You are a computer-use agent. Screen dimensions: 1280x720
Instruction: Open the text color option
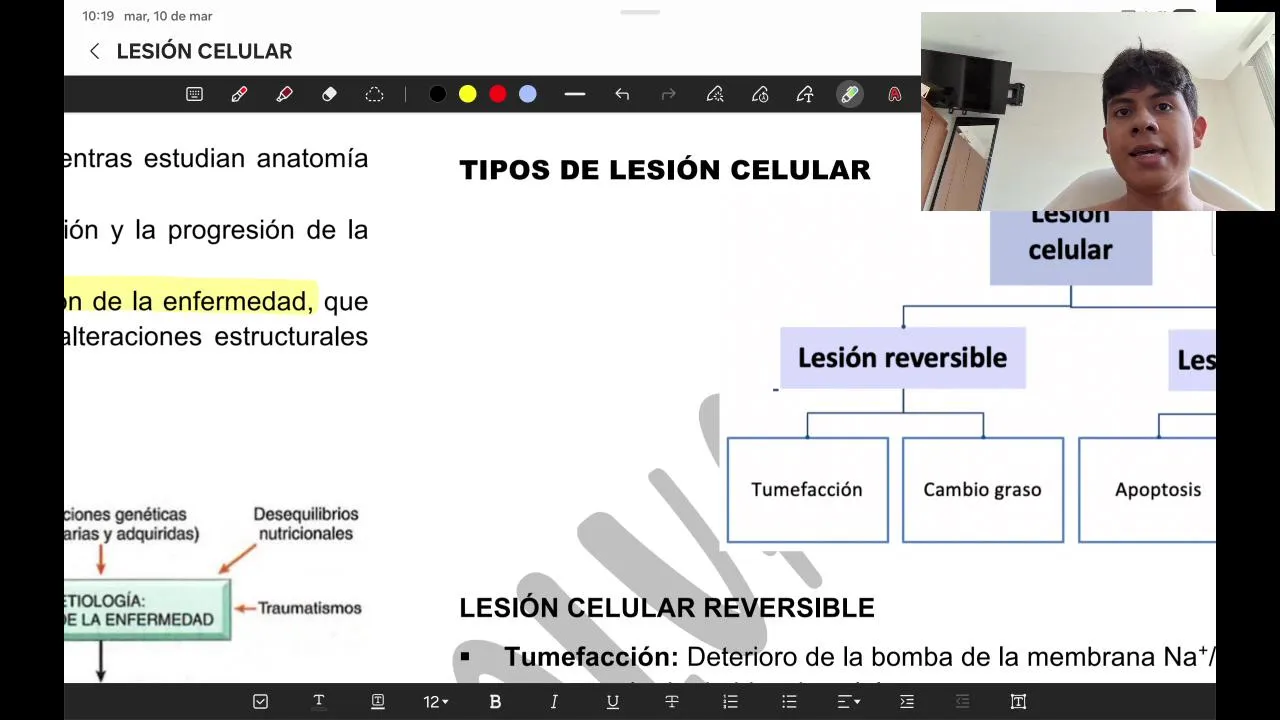click(x=319, y=701)
